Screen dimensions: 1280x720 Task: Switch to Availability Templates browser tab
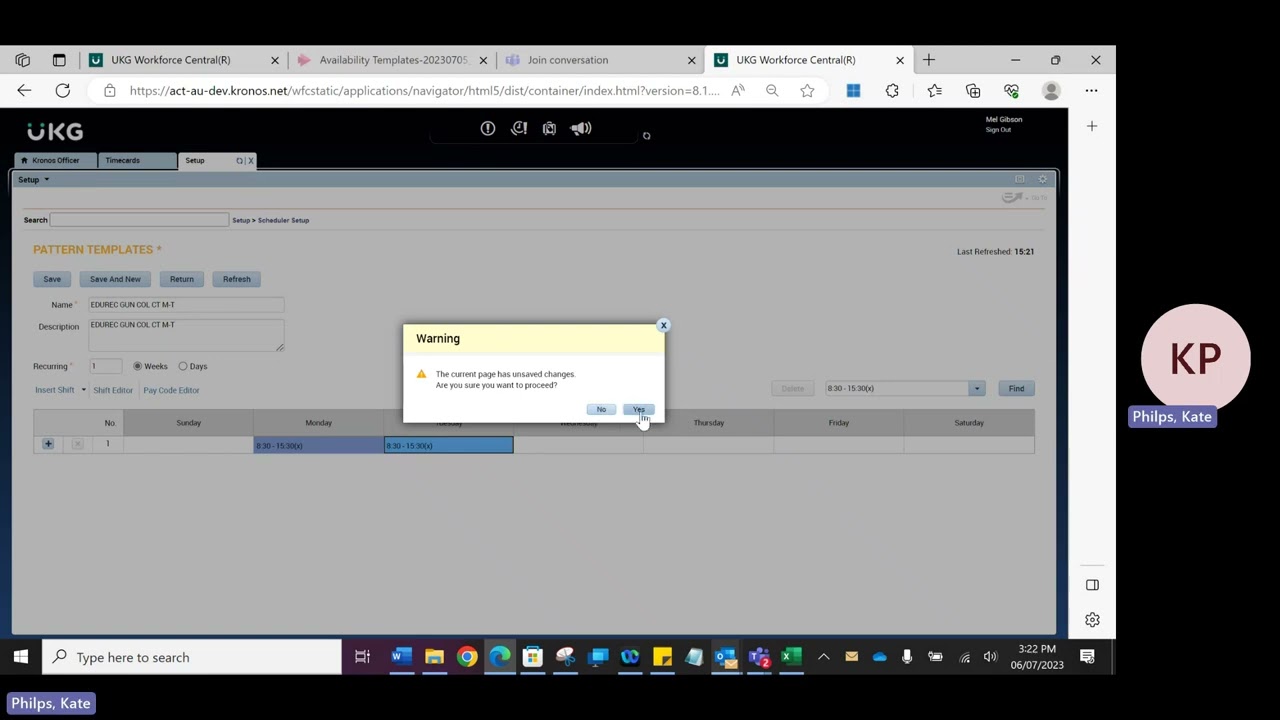[x=393, y=60]
